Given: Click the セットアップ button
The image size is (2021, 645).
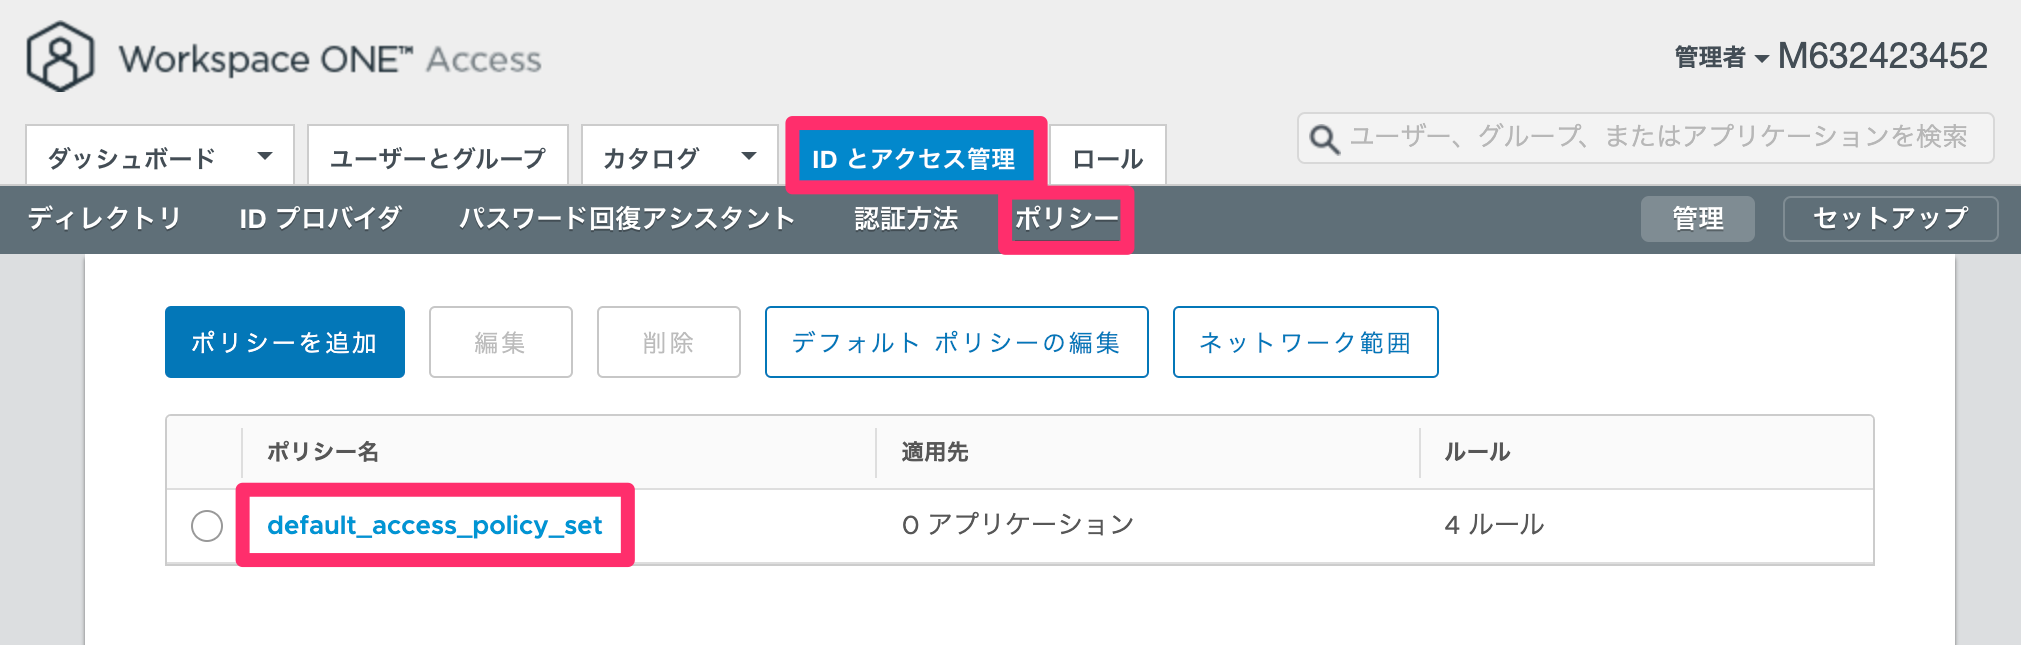Looking at the screenshot, I should pos(1891,218).
